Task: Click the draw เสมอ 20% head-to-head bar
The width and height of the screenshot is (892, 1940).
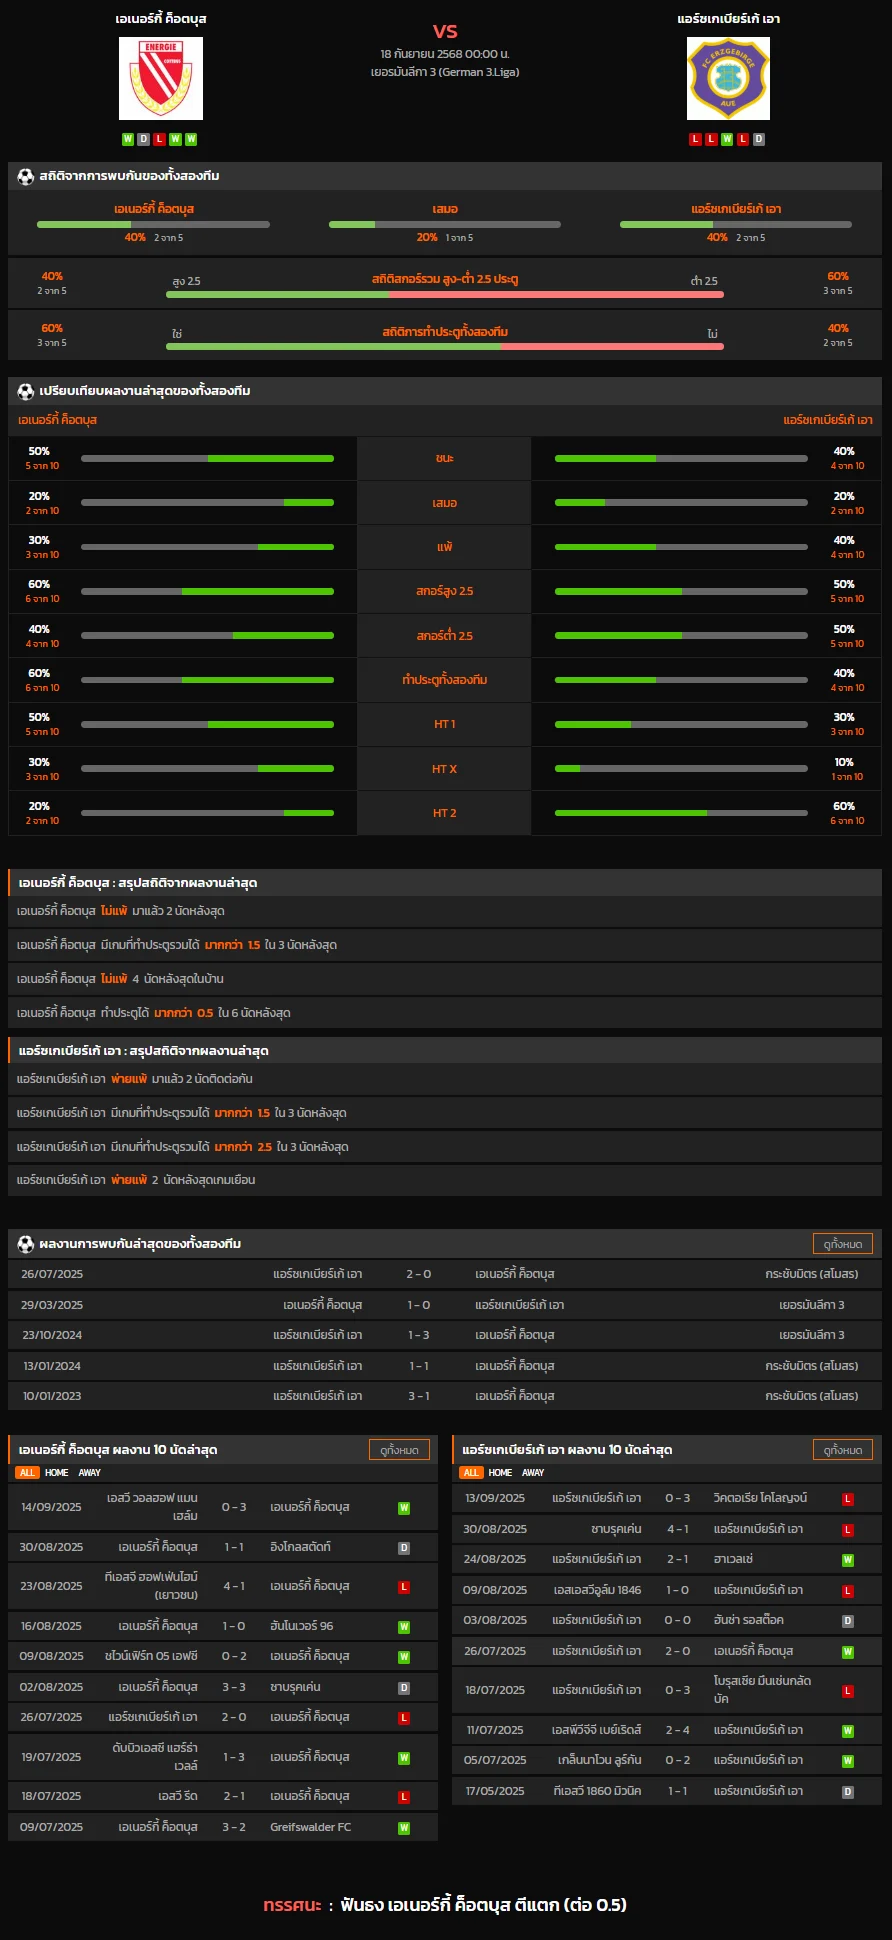Action: (x=445, y=224)
